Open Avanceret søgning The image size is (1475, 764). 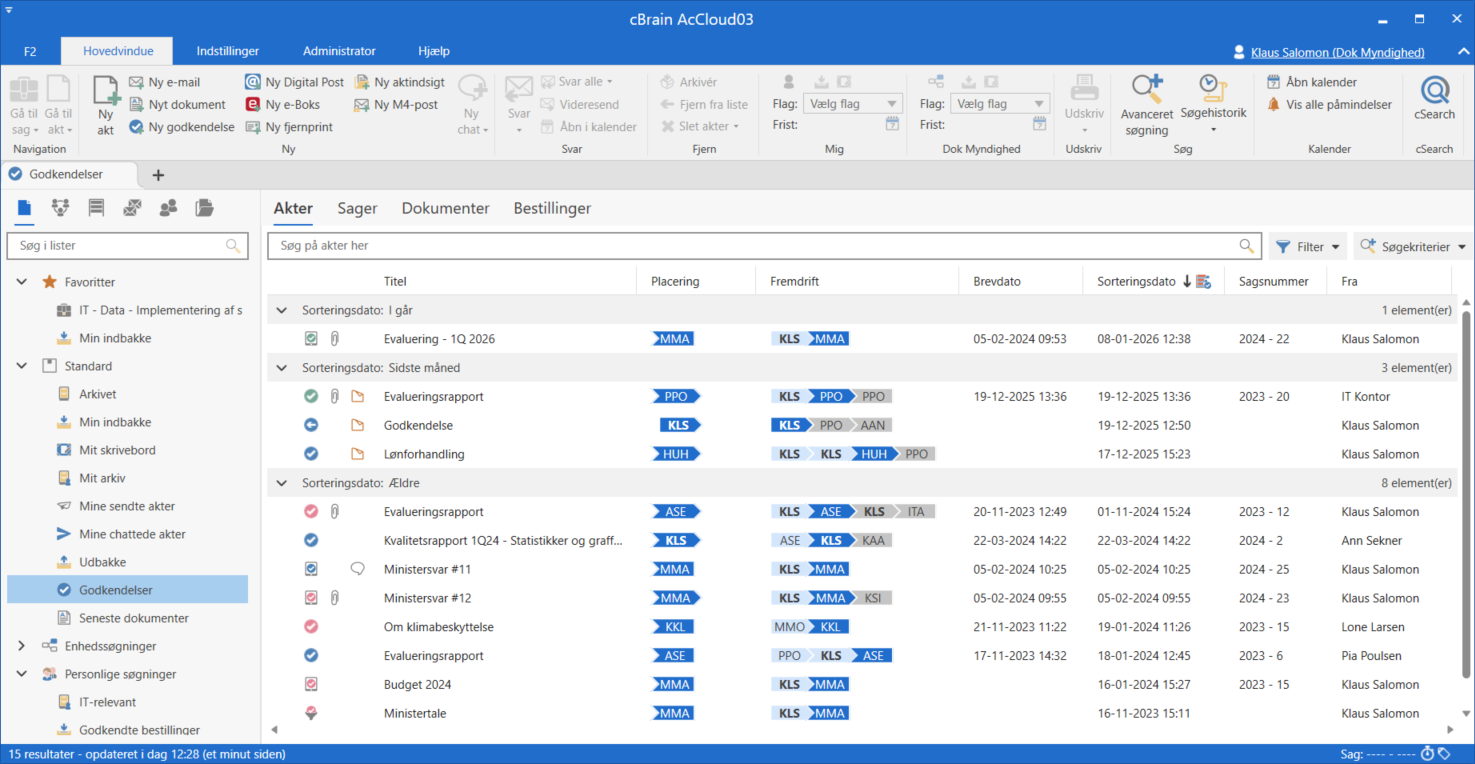point(1146,105)
